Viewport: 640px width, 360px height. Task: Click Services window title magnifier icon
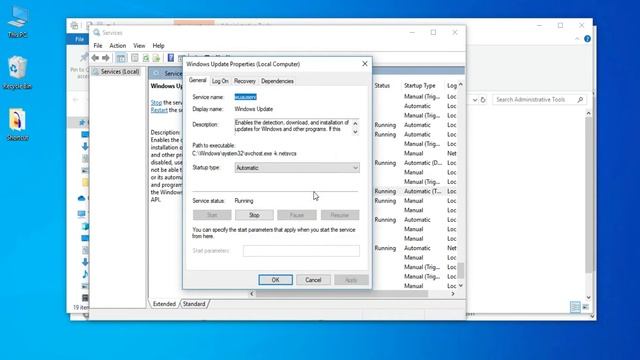coord(97,33)
